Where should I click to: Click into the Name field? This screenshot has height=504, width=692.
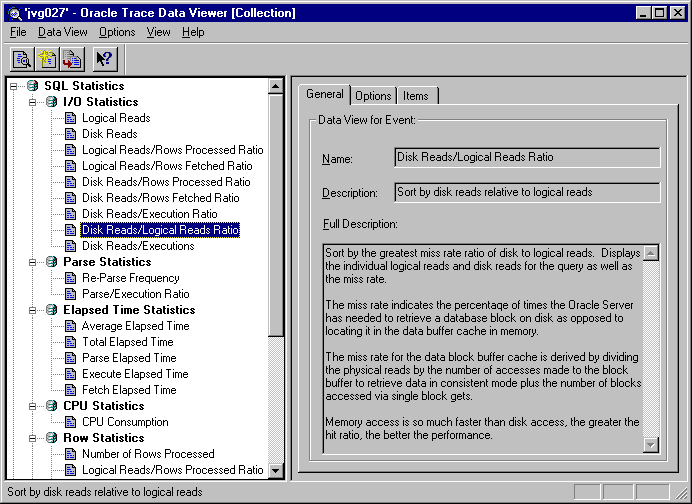pyautogui.click(x=527, y=157)
